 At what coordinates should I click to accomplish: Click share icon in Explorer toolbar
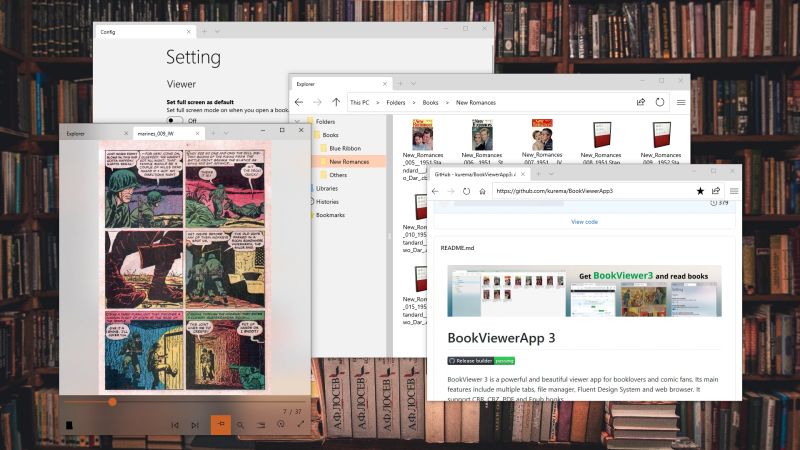pyautogui.click(x=641, y=102)
